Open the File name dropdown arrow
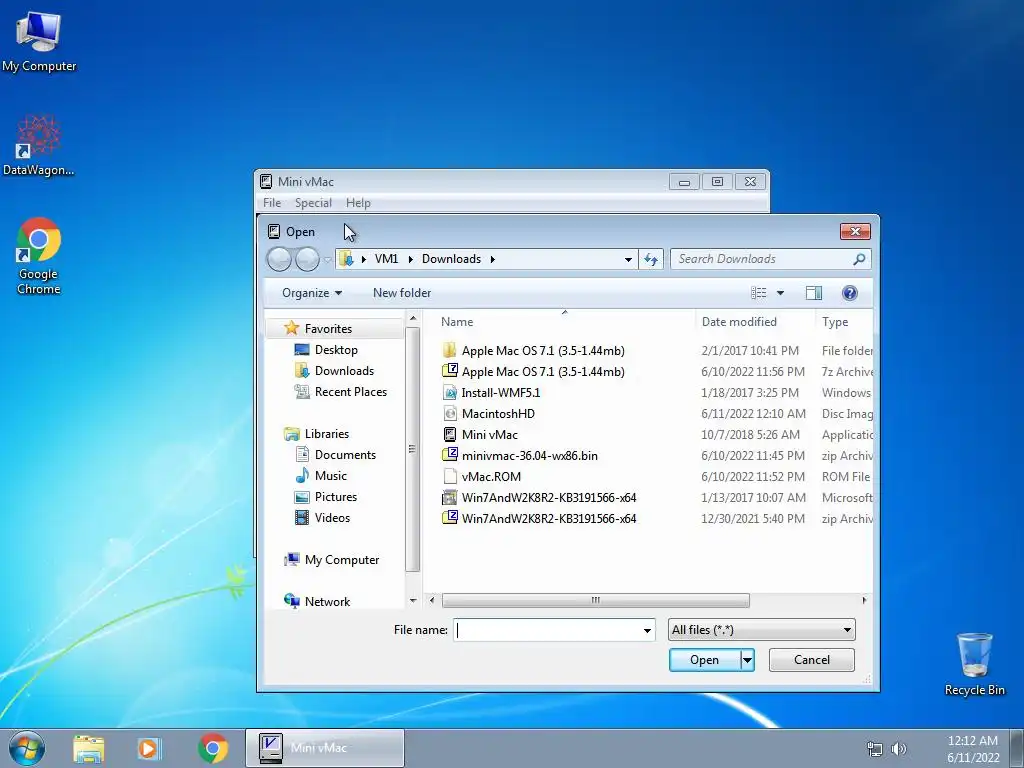 [x=647, y=630]
